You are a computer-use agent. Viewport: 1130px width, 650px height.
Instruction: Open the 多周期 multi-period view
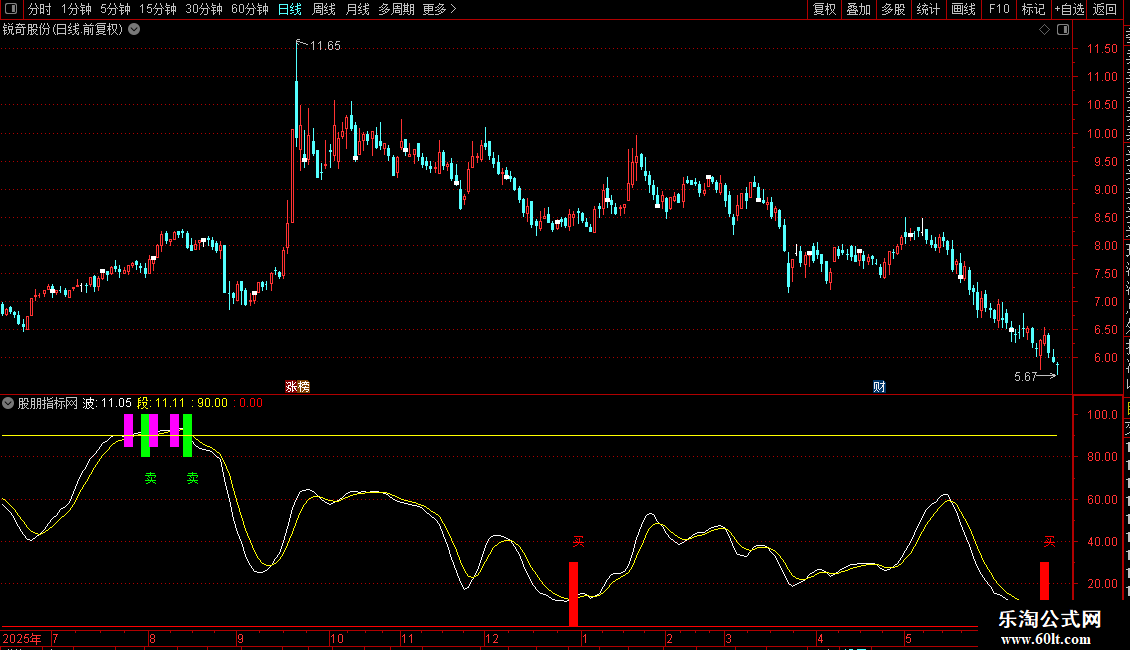tap(396, 9)
